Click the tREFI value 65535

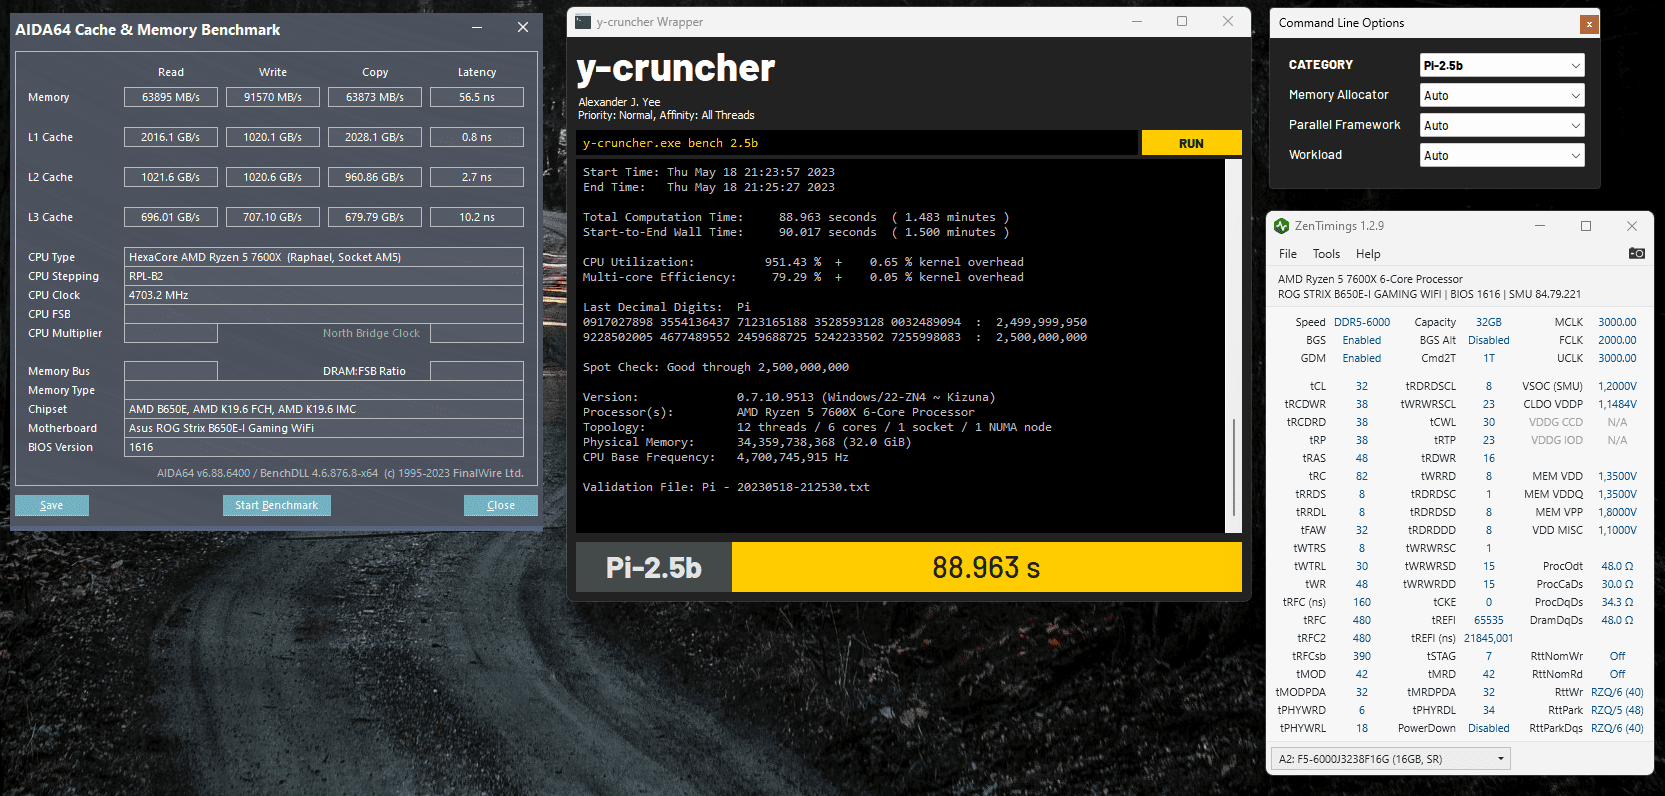(x=1489, y=620)
